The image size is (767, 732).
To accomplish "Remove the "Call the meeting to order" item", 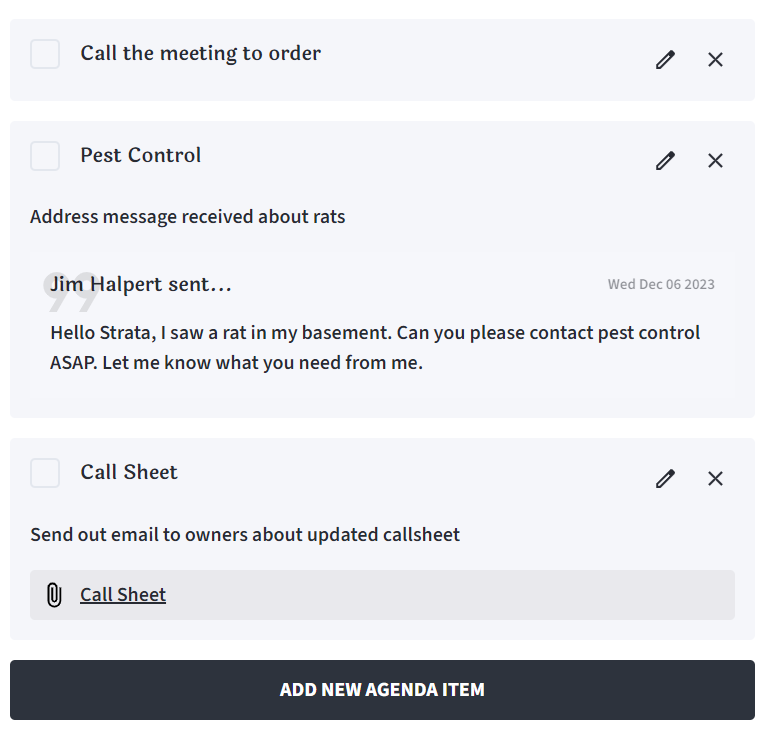I will pos(715,60).
